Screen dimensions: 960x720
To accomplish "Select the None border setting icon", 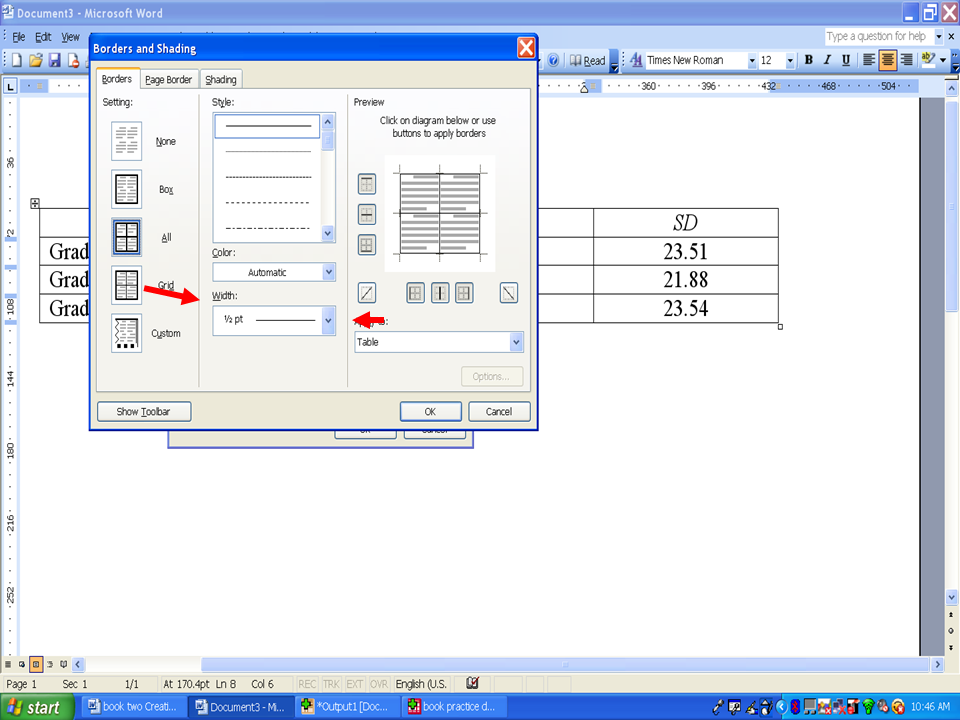I will [x=127, y=141].
